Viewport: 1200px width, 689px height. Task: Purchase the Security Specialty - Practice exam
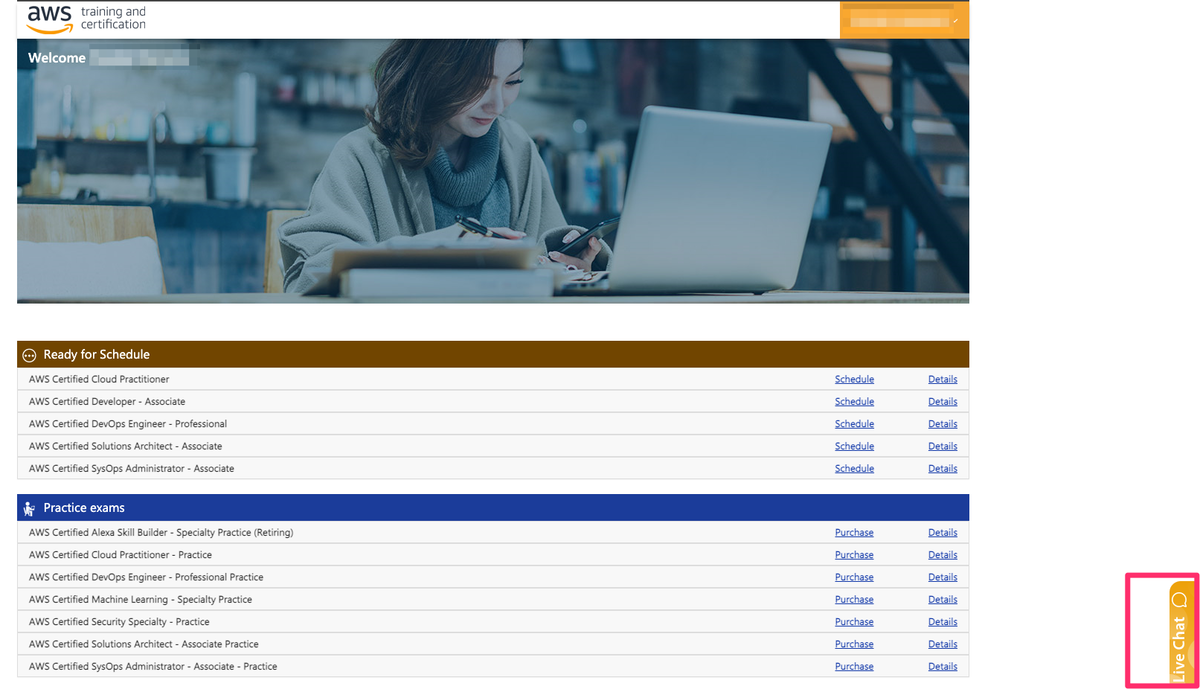coord(854,622)
